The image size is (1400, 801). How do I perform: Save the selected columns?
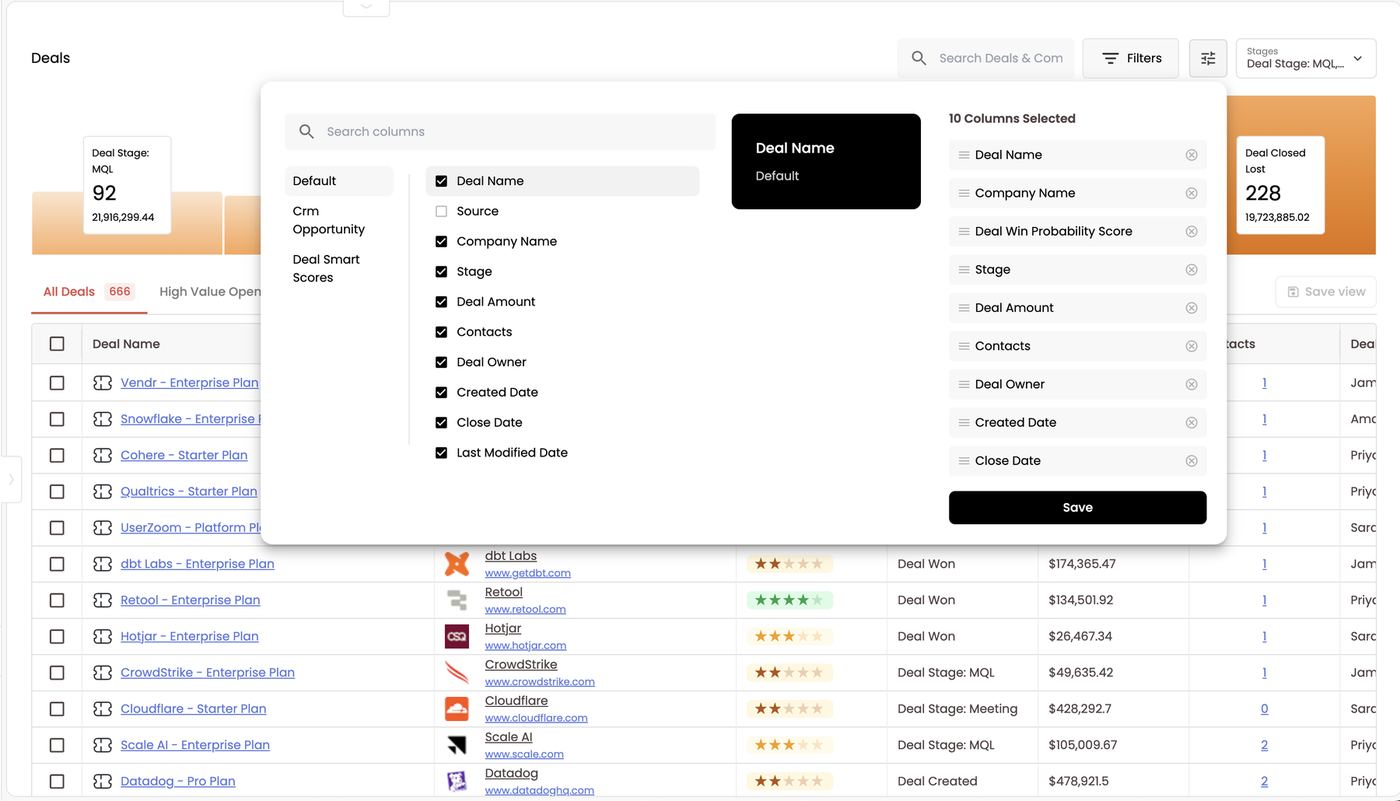coord(1078,508)
